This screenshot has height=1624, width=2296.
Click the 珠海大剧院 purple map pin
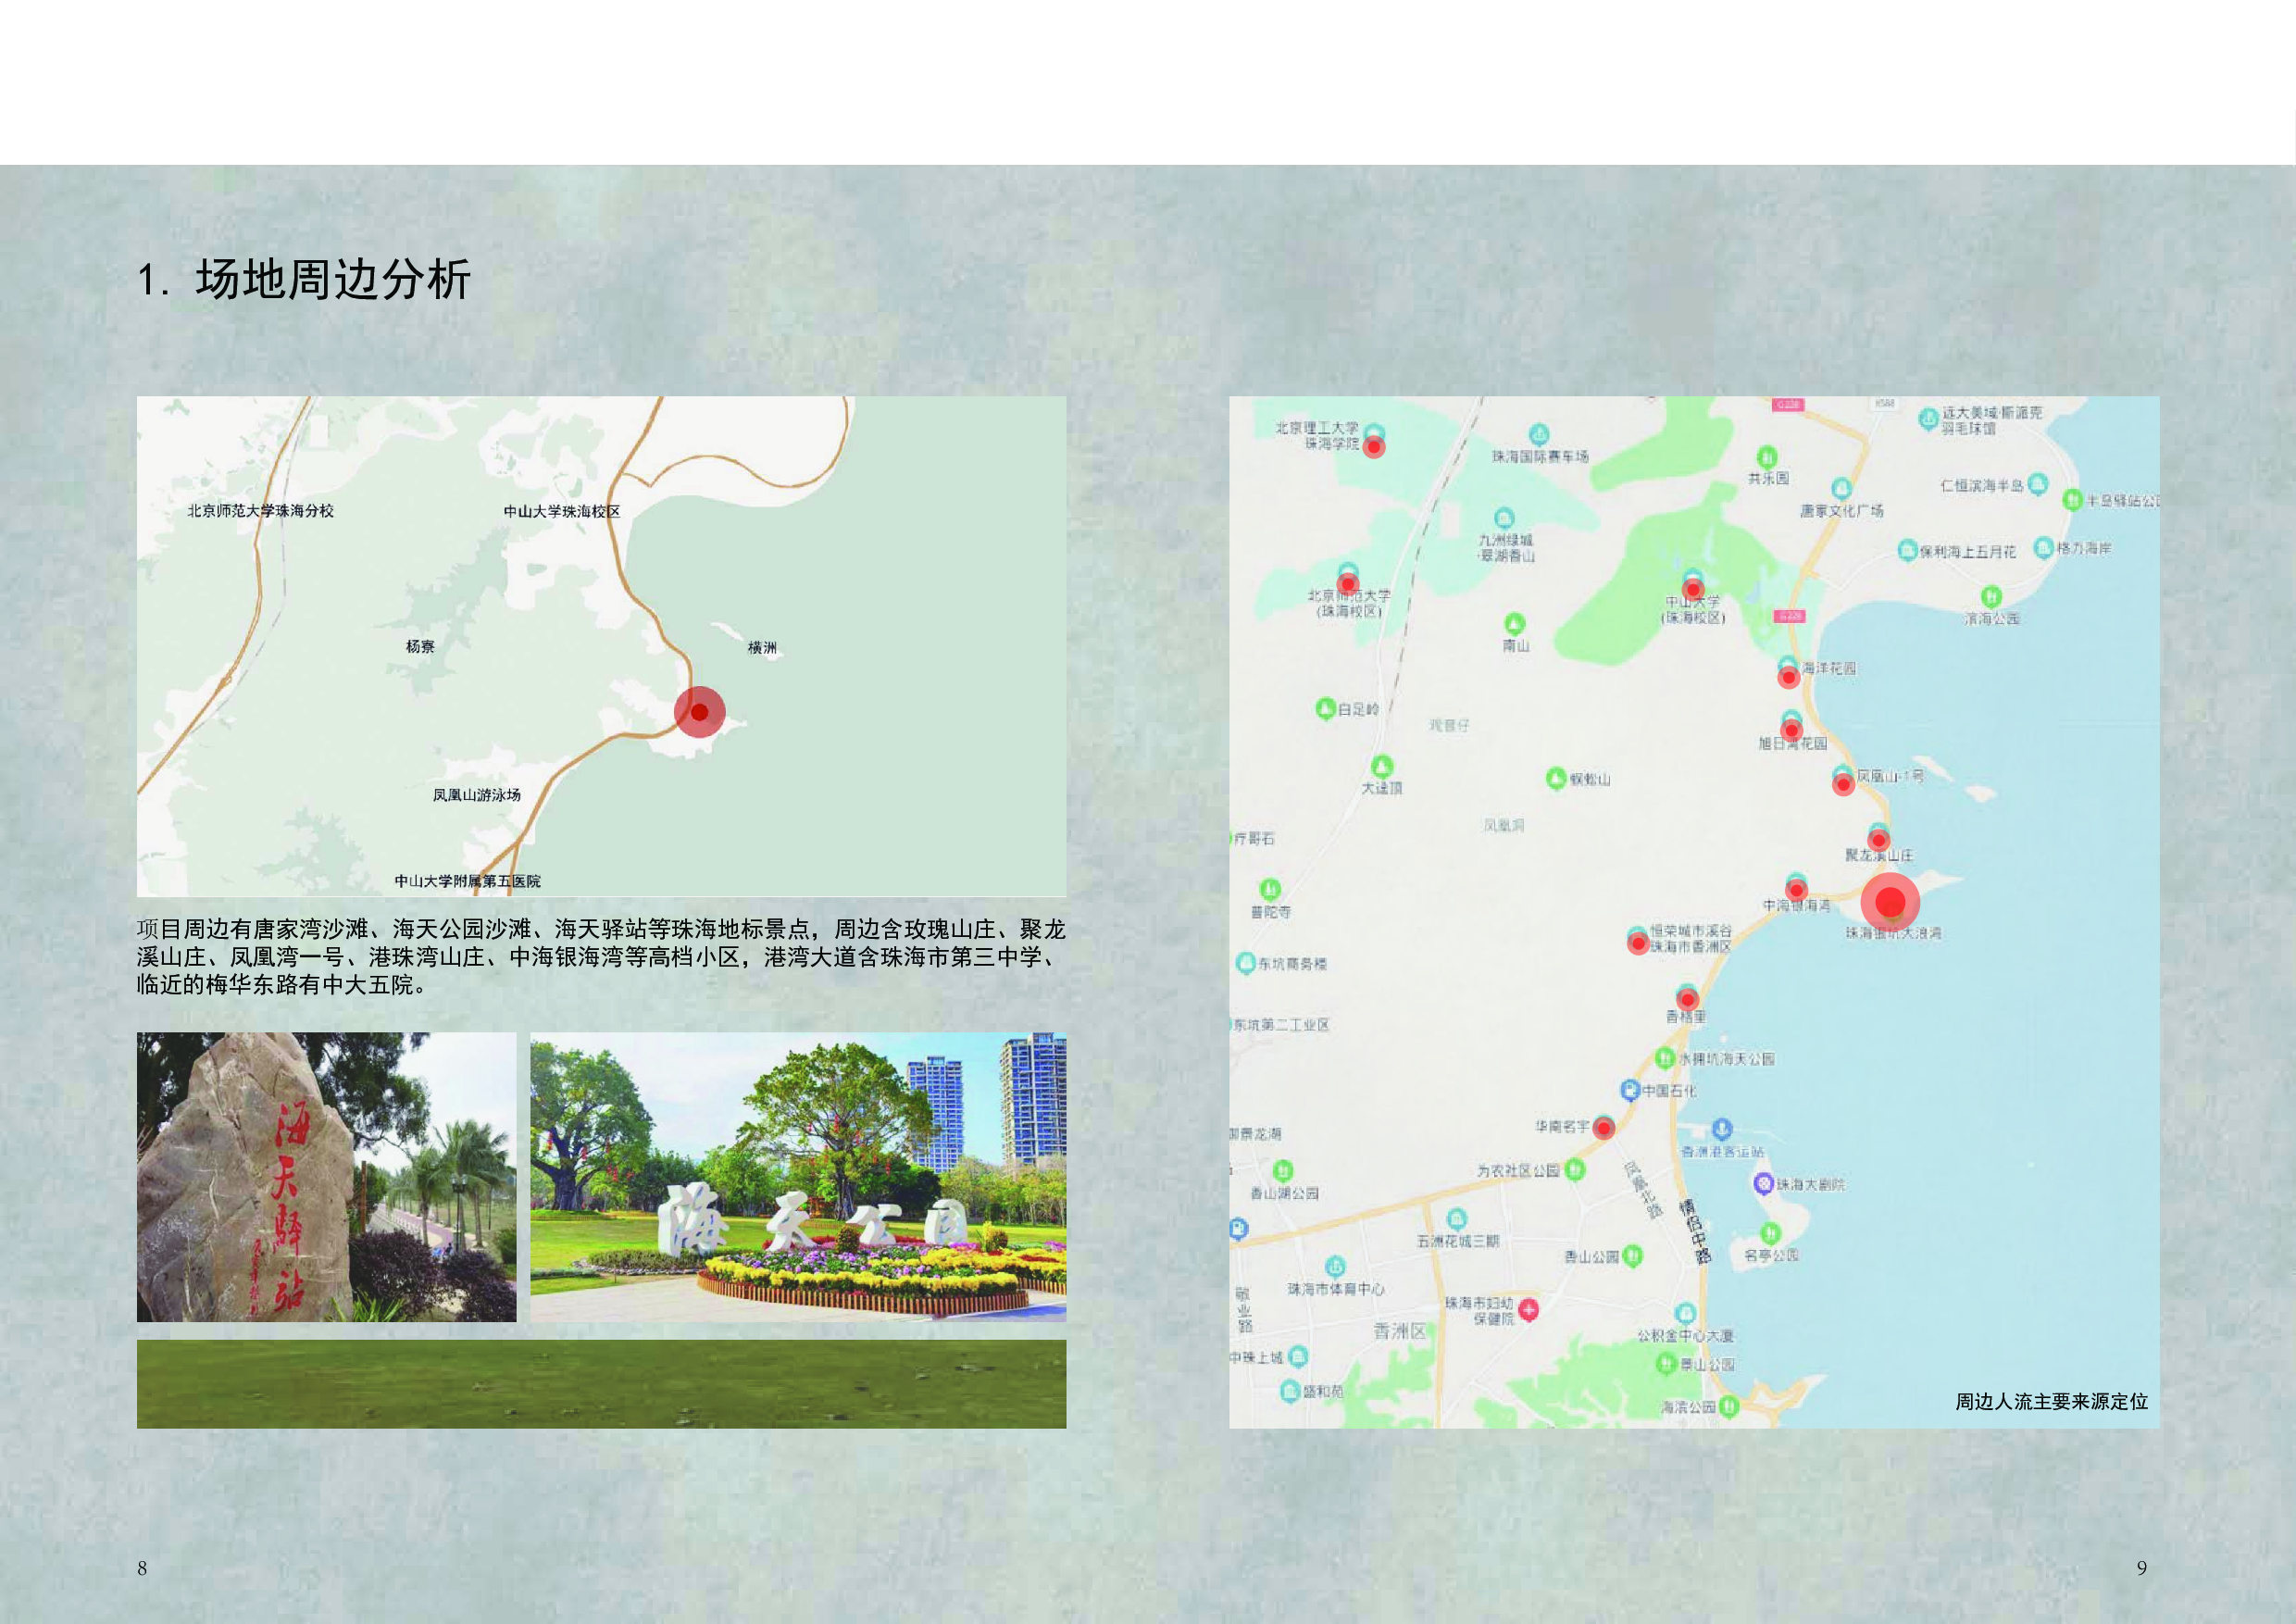pyautogui.click(x=1763, y=1183)
